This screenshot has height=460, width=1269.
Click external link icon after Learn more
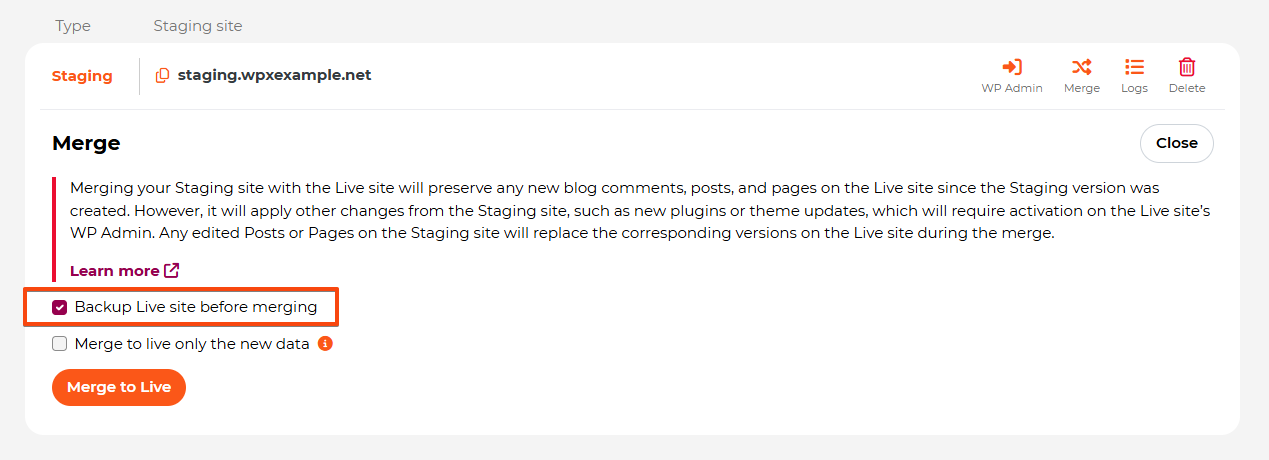point(172,271)
